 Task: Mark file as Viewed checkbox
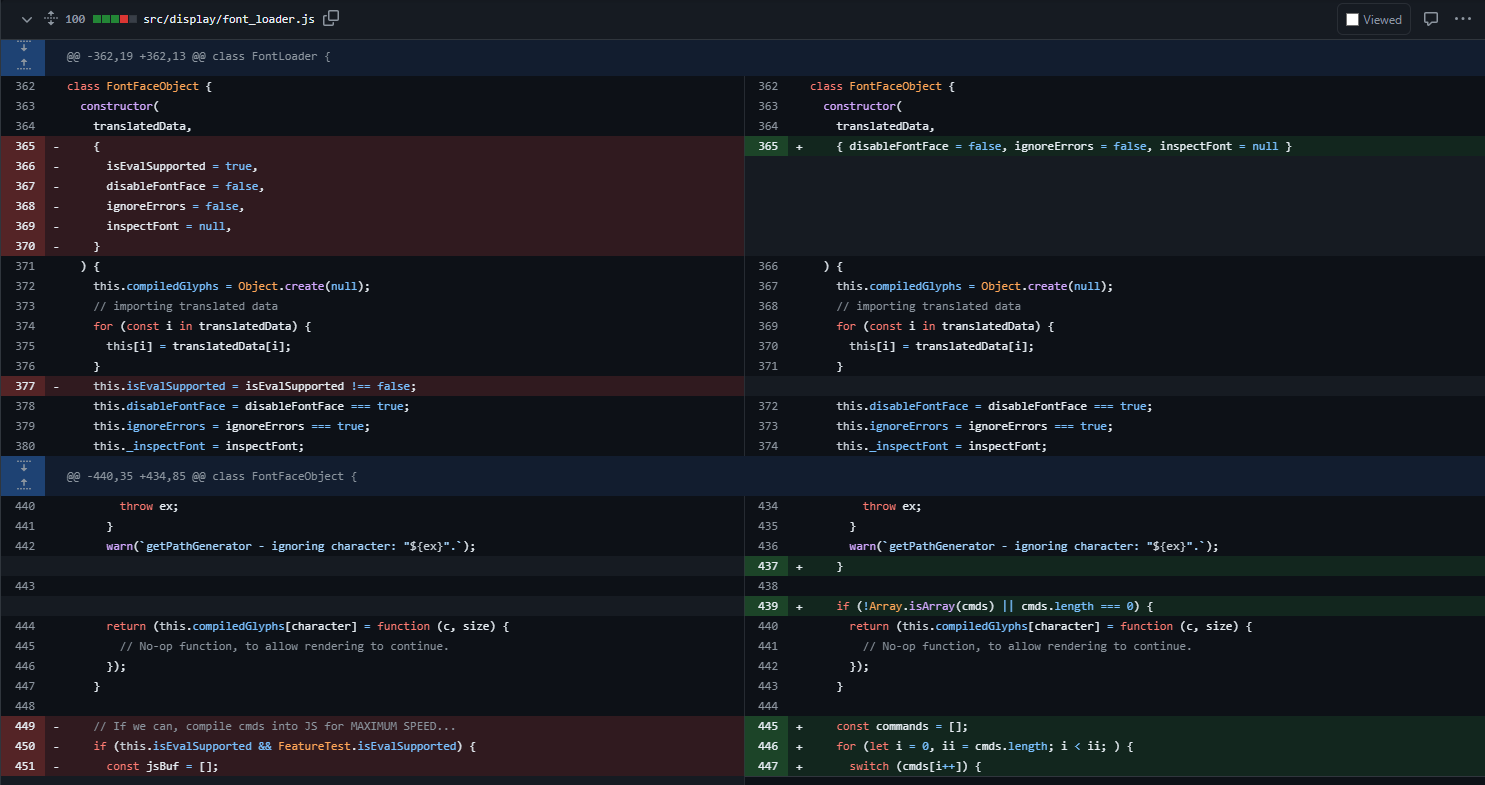coord(1352,19)
